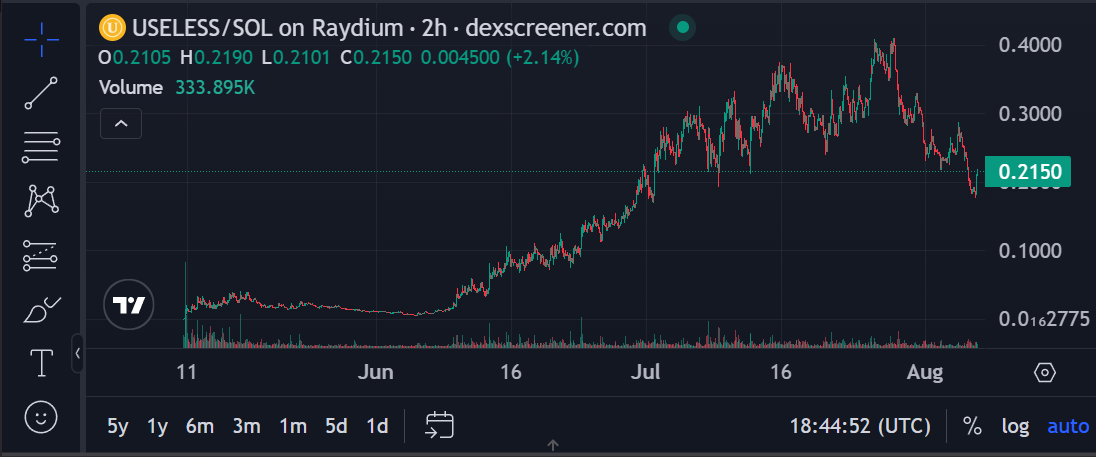Set chart range to 5d
Image resolution: width=1096 pixels, height=457 pixels.
[336, 426]
